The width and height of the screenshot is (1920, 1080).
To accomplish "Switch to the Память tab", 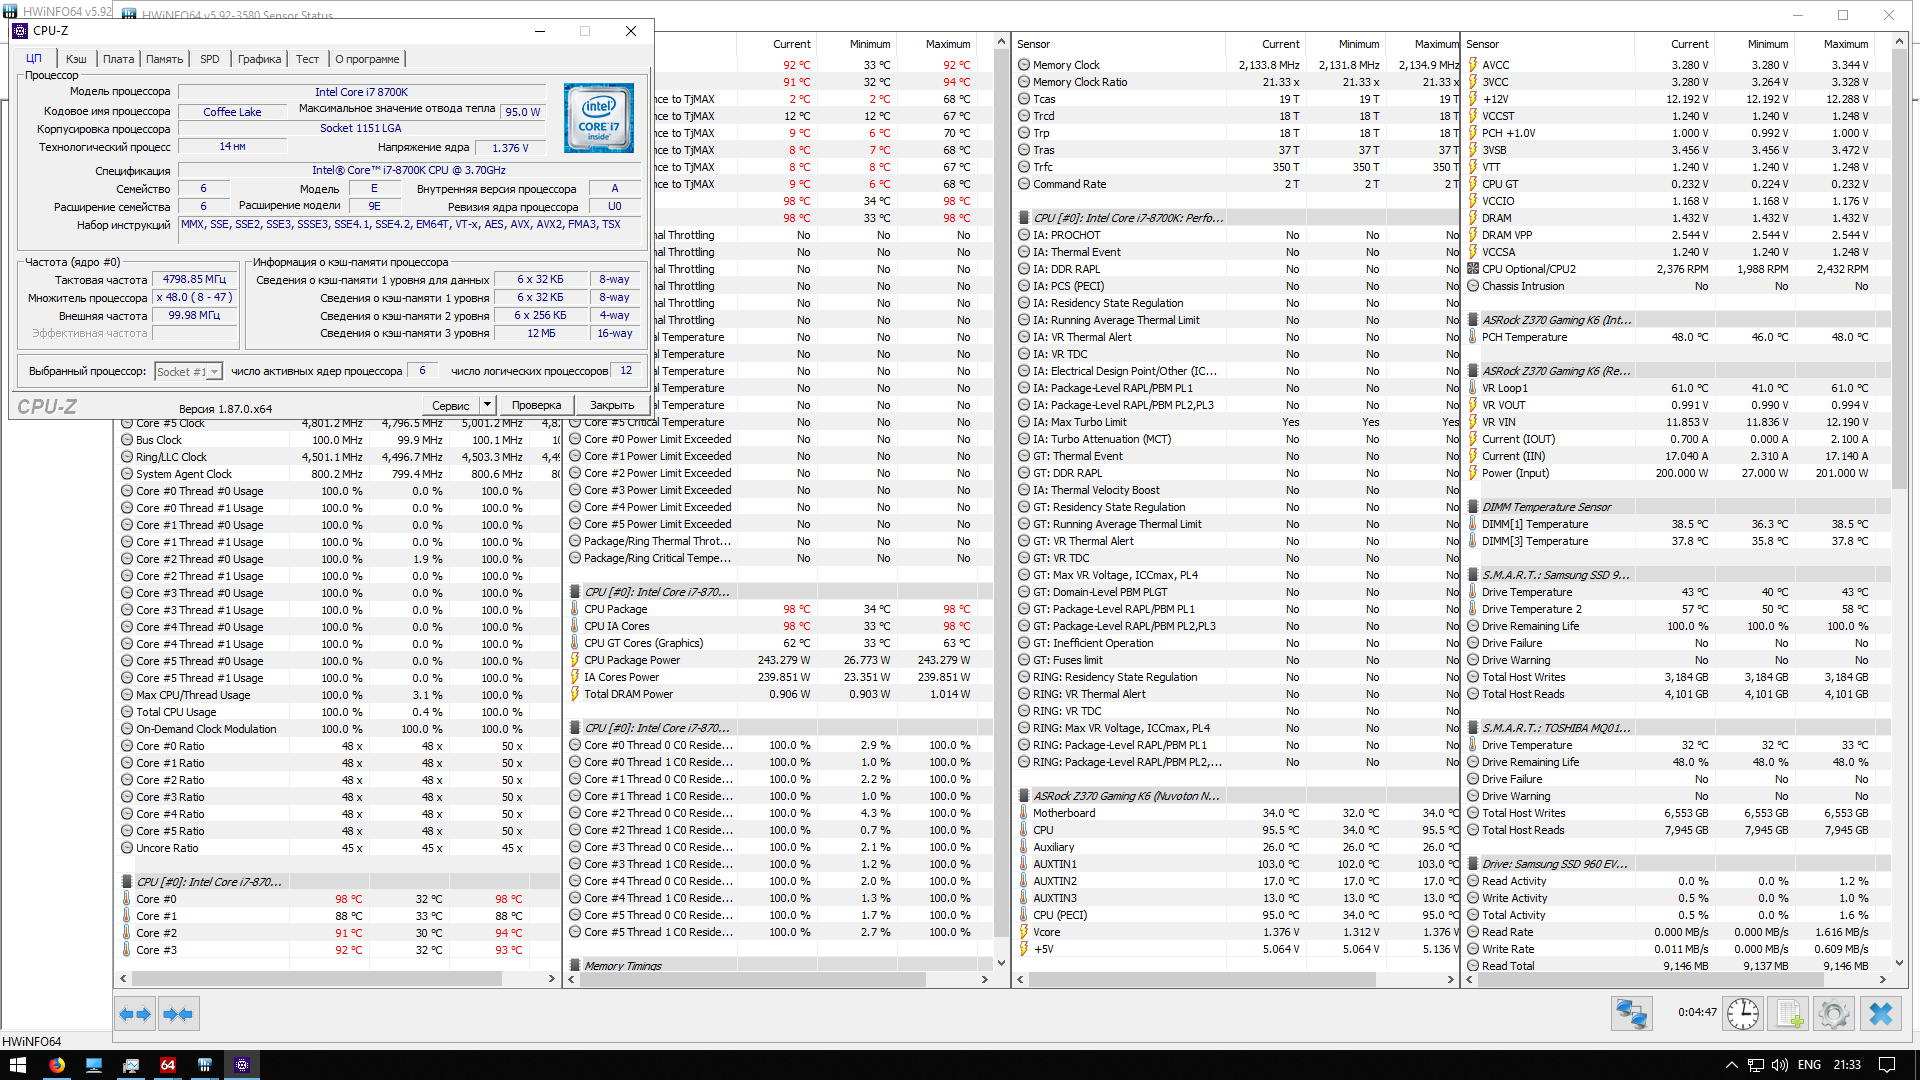I will (x=164, y=59).
